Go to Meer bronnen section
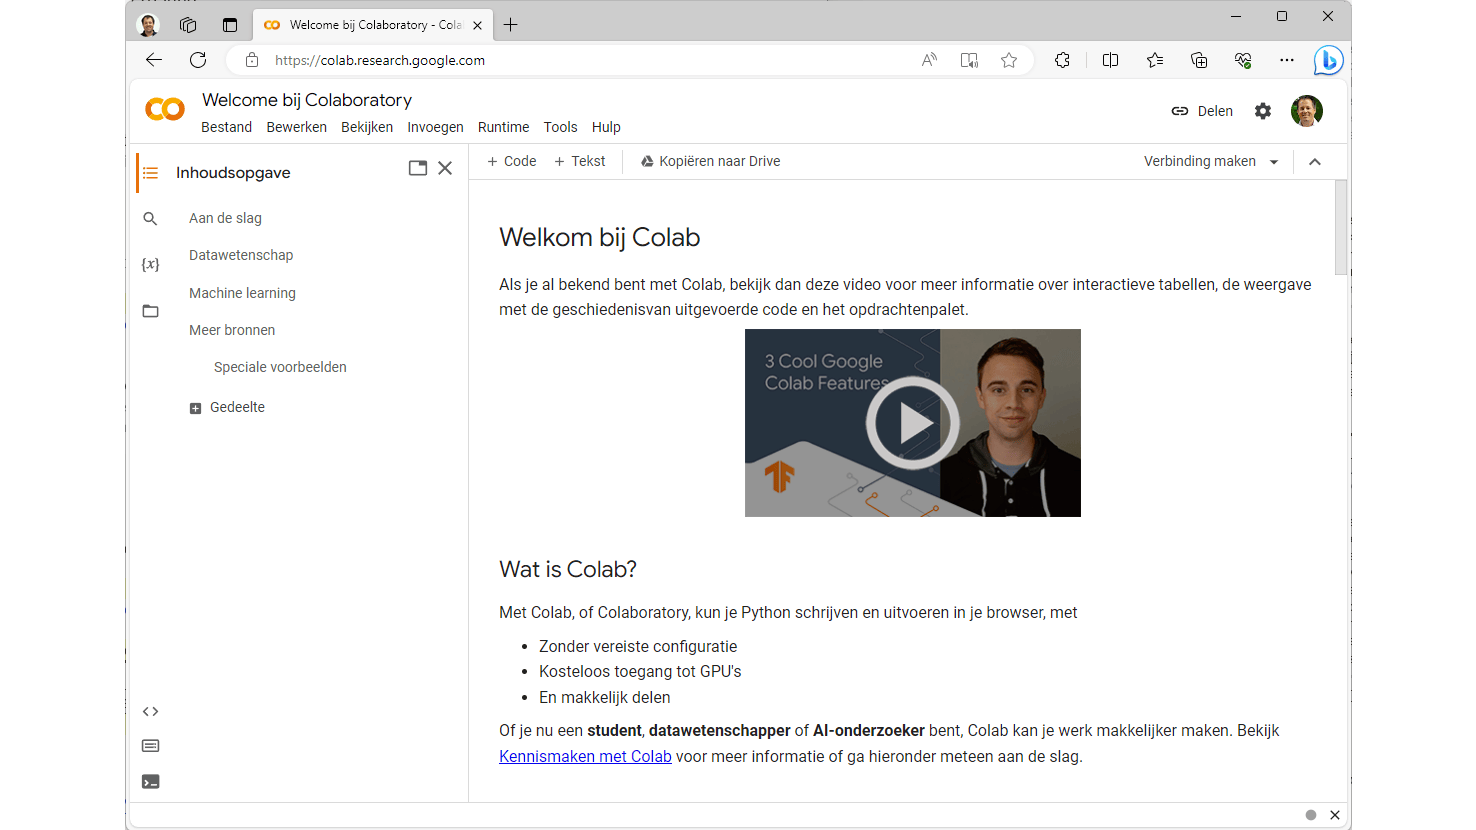This screenshot has height=830, width=1476. 232,330
